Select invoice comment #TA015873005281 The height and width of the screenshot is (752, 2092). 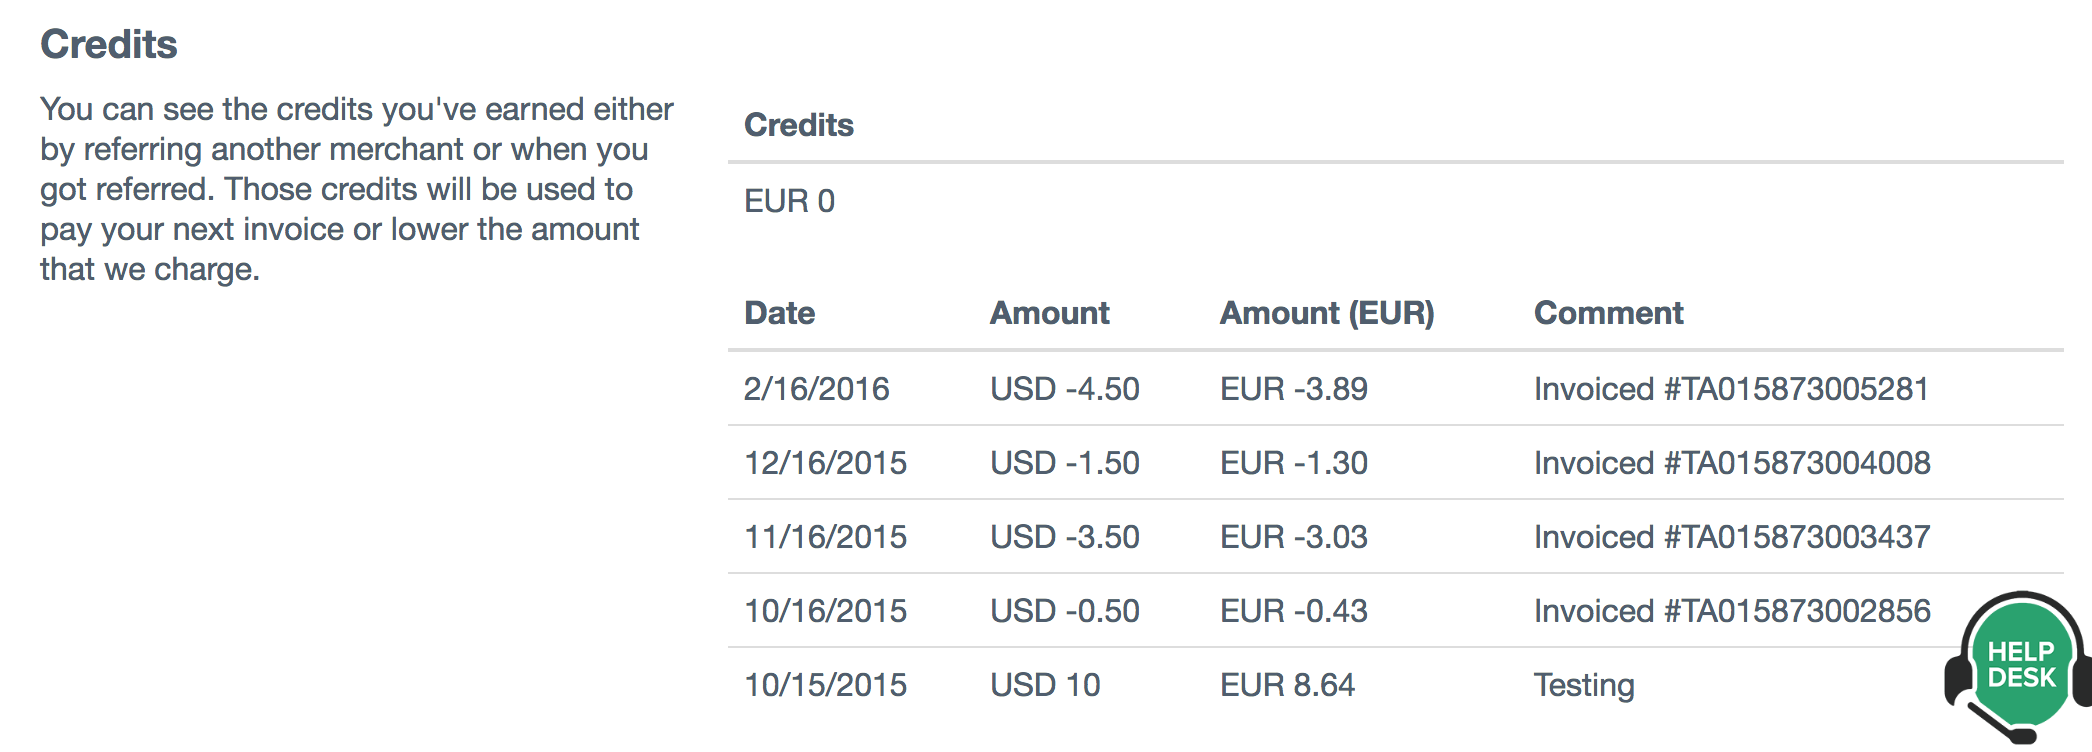pos(1731,389)
